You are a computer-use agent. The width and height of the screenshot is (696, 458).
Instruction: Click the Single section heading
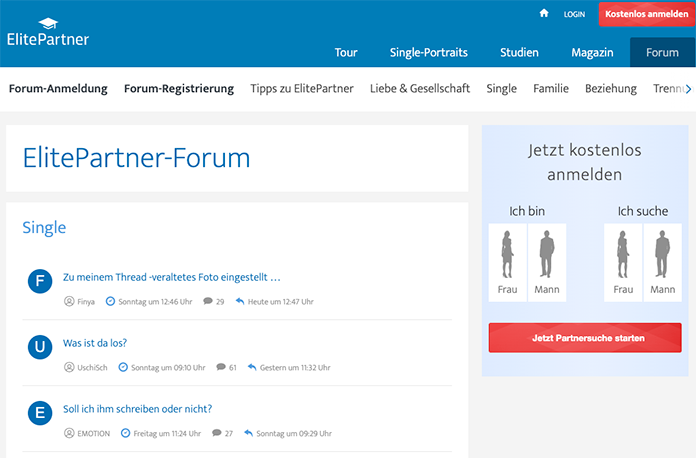[x=44, y=228]
